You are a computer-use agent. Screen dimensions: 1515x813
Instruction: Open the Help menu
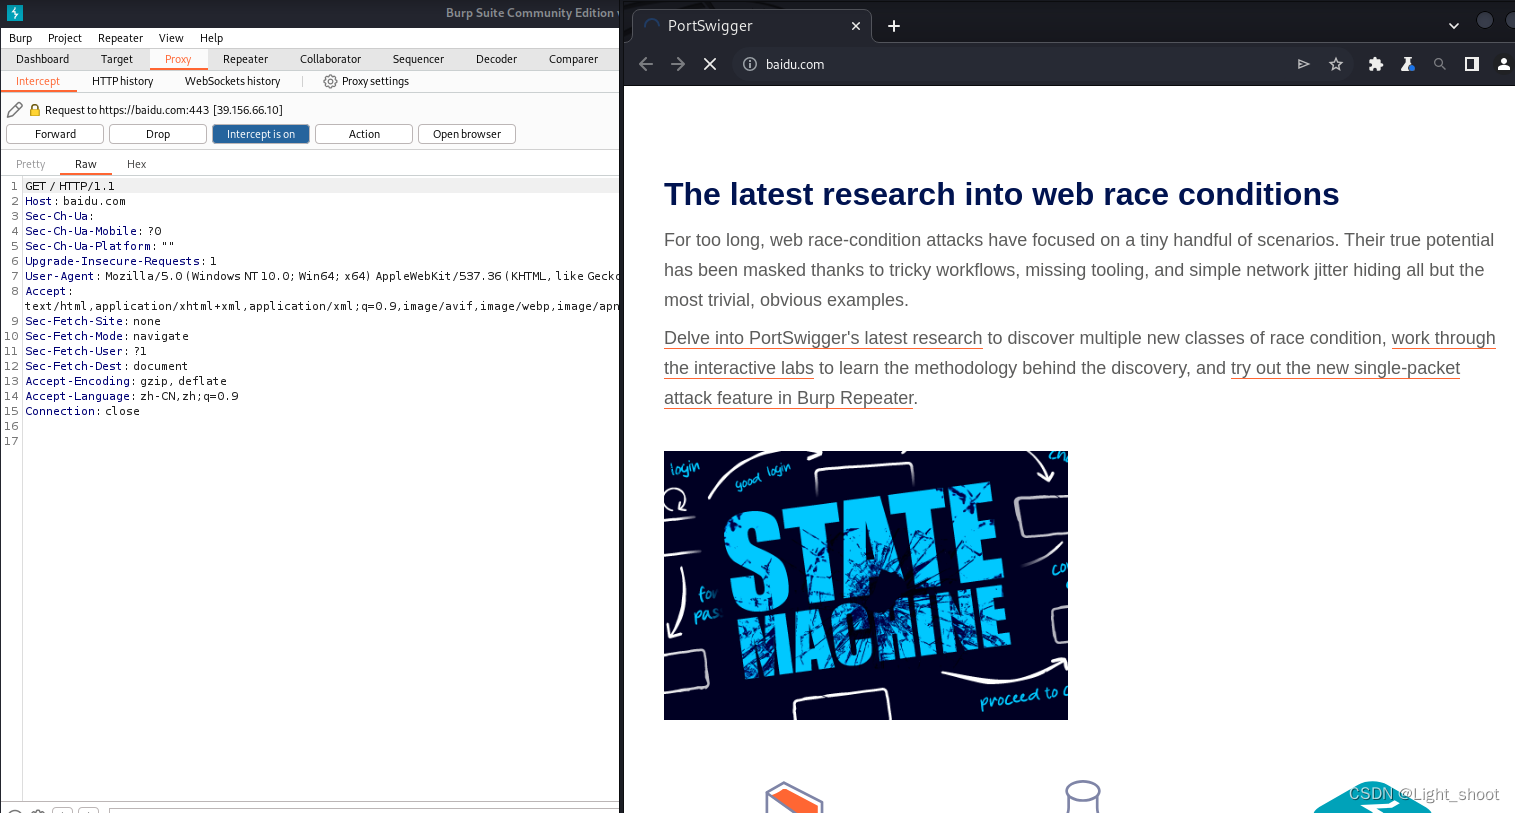(x=212, y=38)
